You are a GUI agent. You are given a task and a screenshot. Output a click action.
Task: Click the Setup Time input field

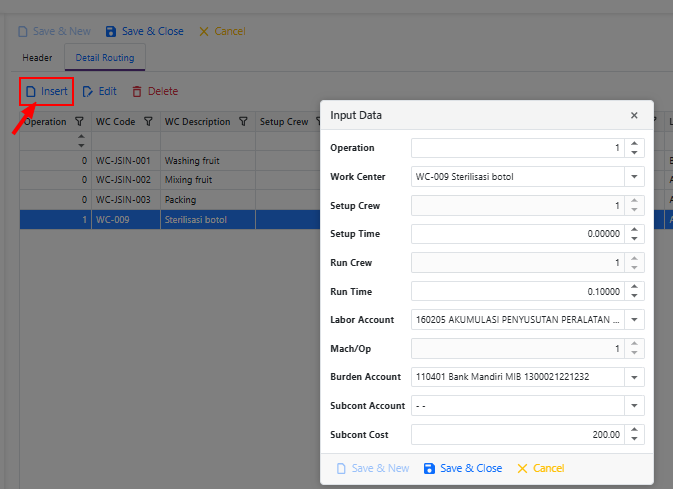tap(518, 234)
